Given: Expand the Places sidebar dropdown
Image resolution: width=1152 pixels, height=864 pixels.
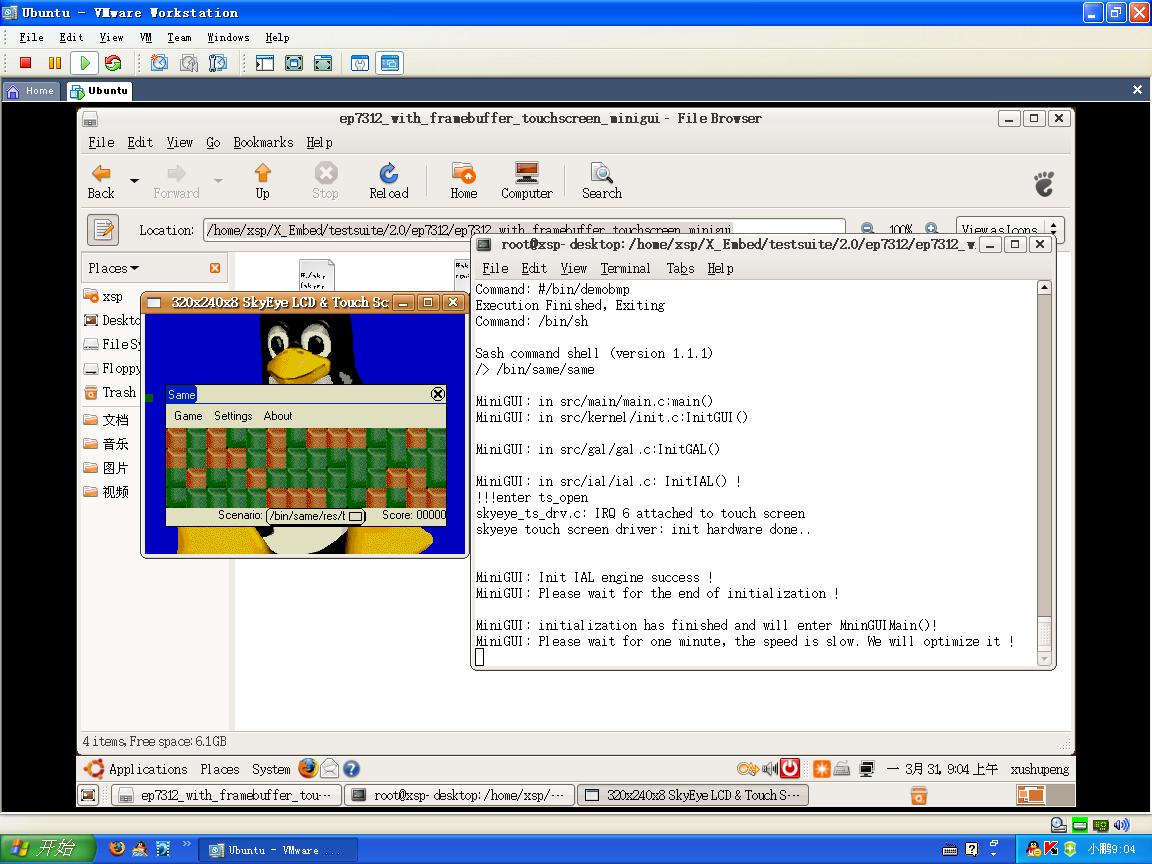Looking at the screenshot, I should [114, 268].
